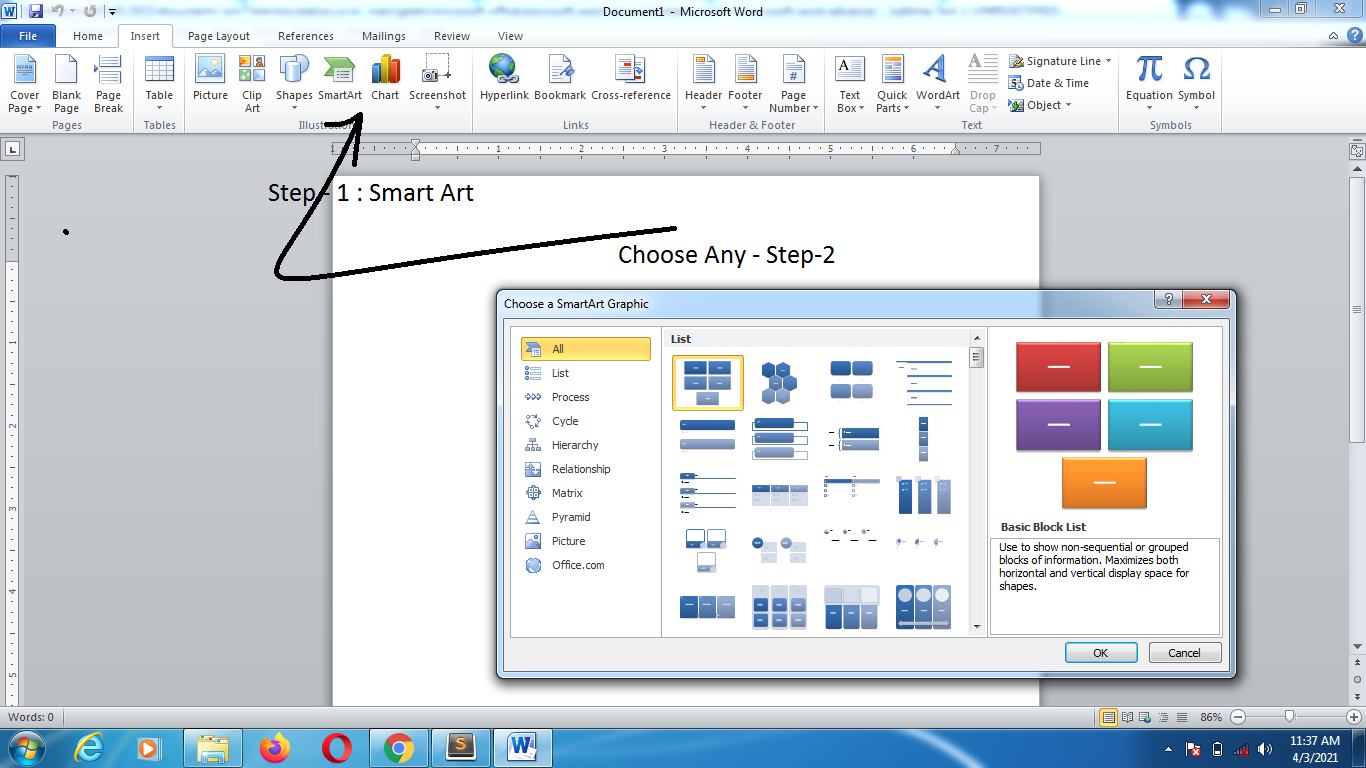Select the Cycle SmartArt category
1366x768 pixels.
click(565, 421)
